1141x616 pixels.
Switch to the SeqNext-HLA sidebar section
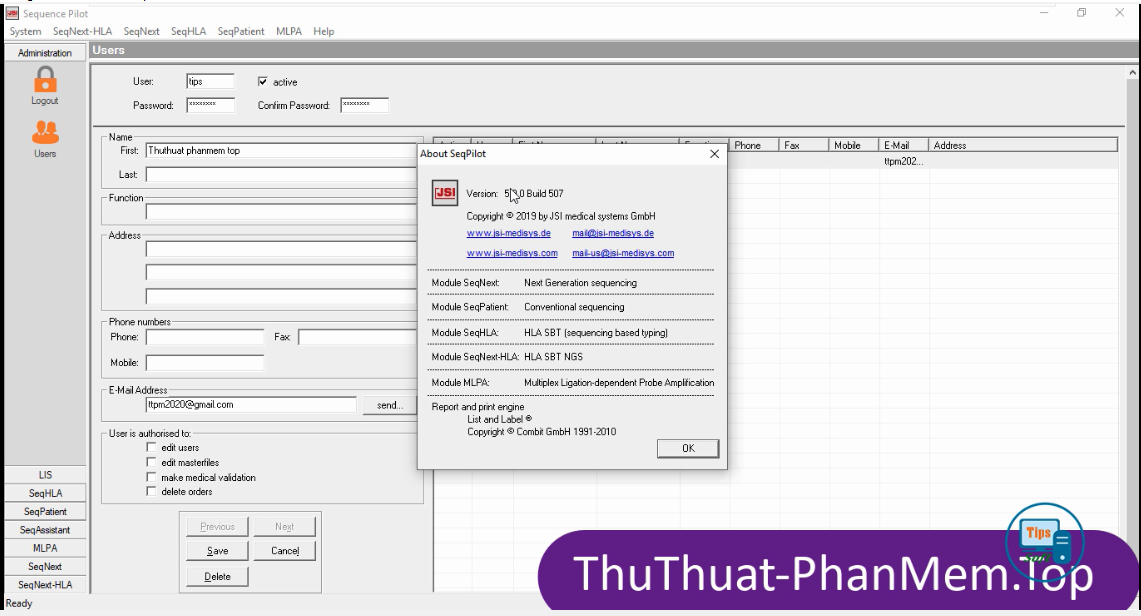45,584
